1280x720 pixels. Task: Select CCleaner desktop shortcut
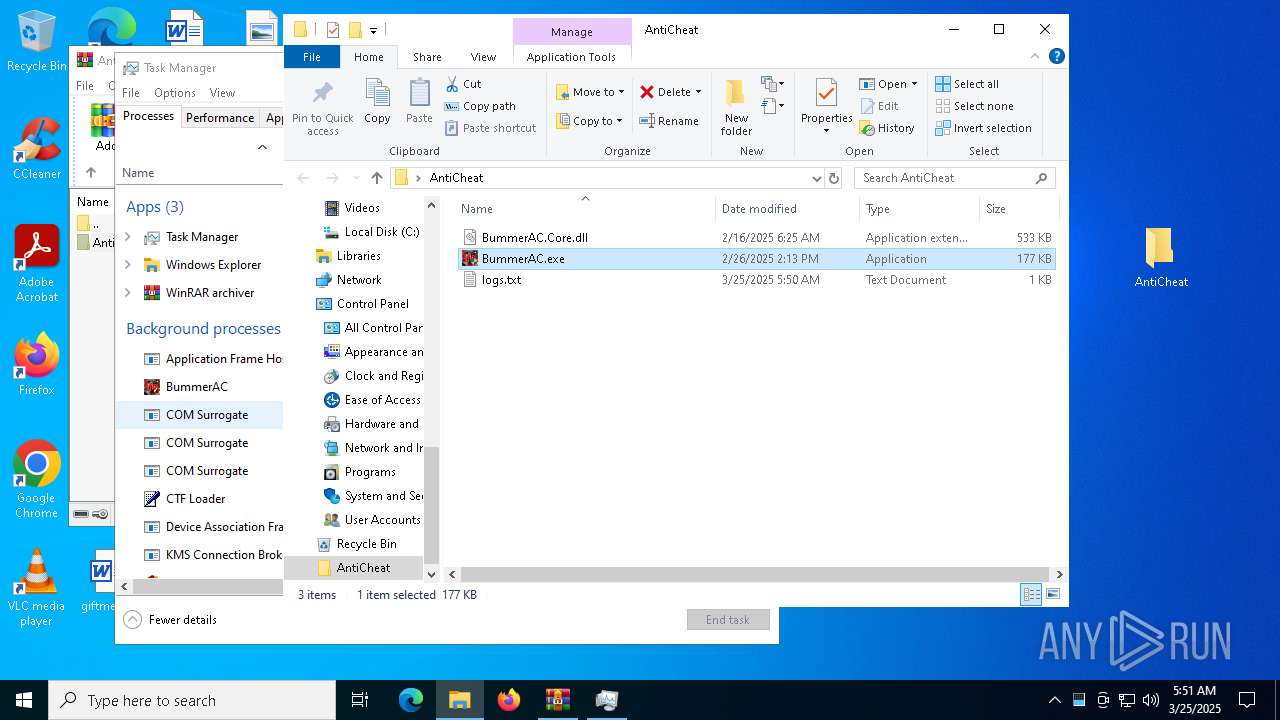coord(37,149)
